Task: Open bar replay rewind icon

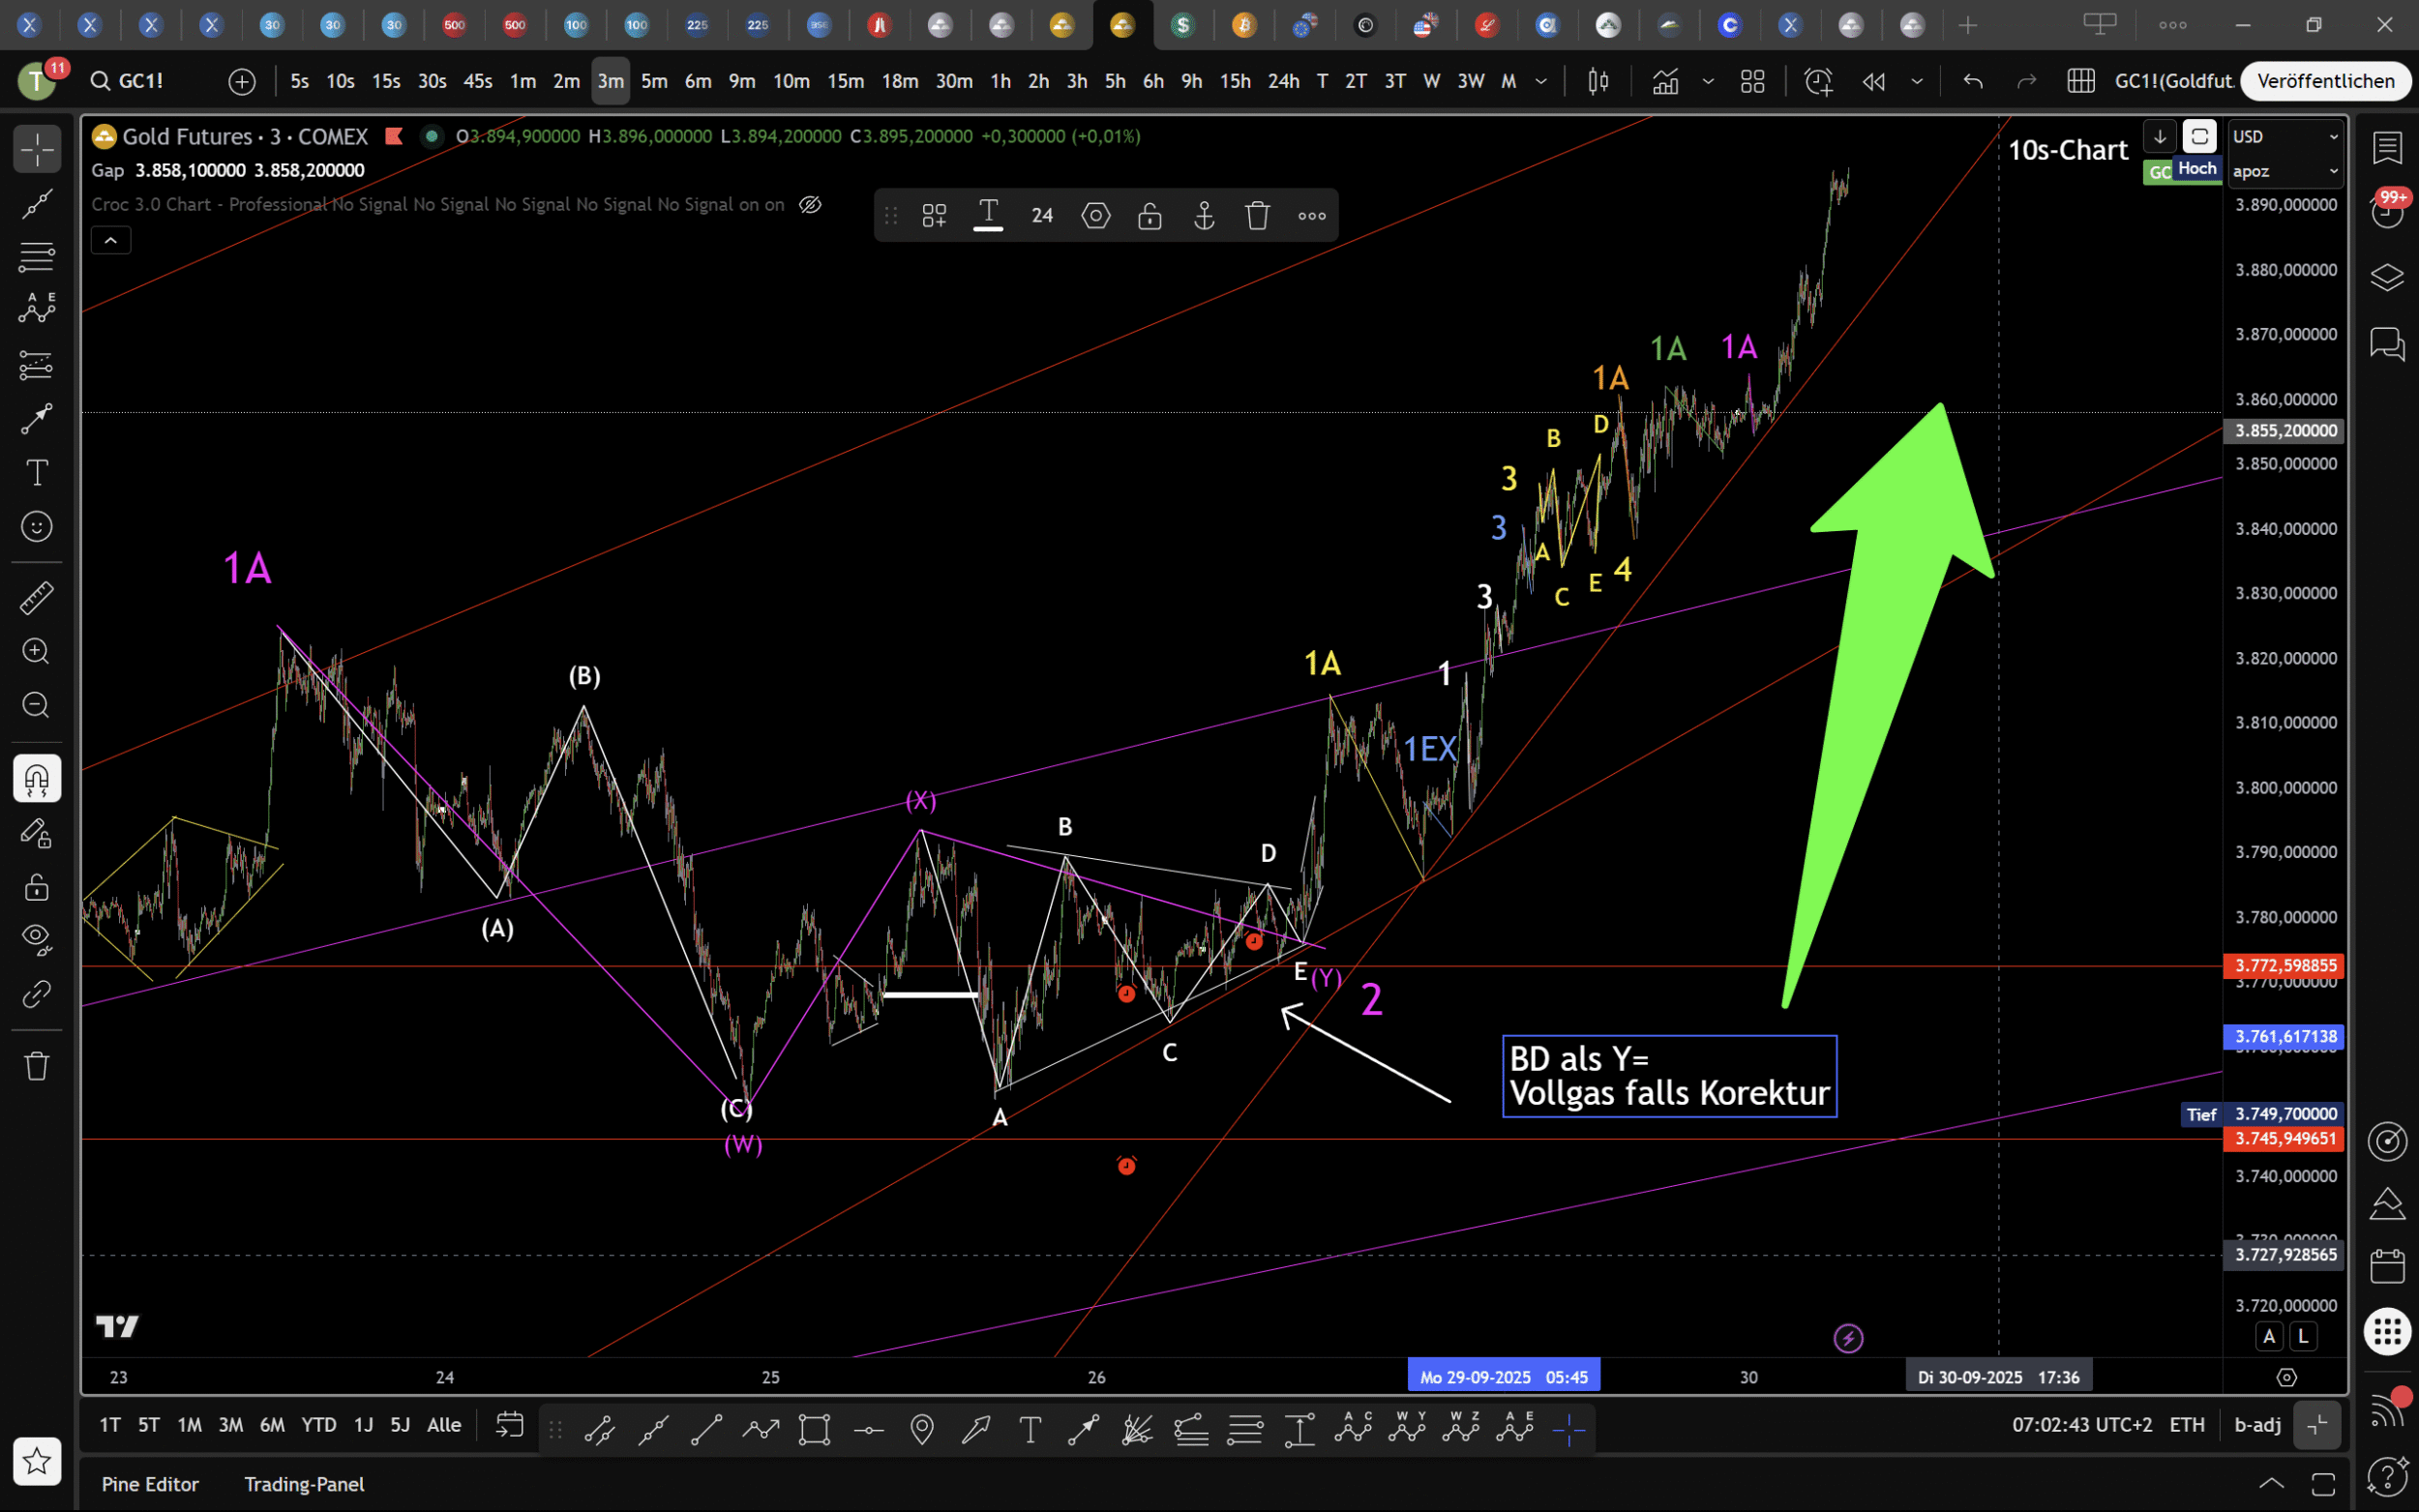Action: [x=1873, y=81]
